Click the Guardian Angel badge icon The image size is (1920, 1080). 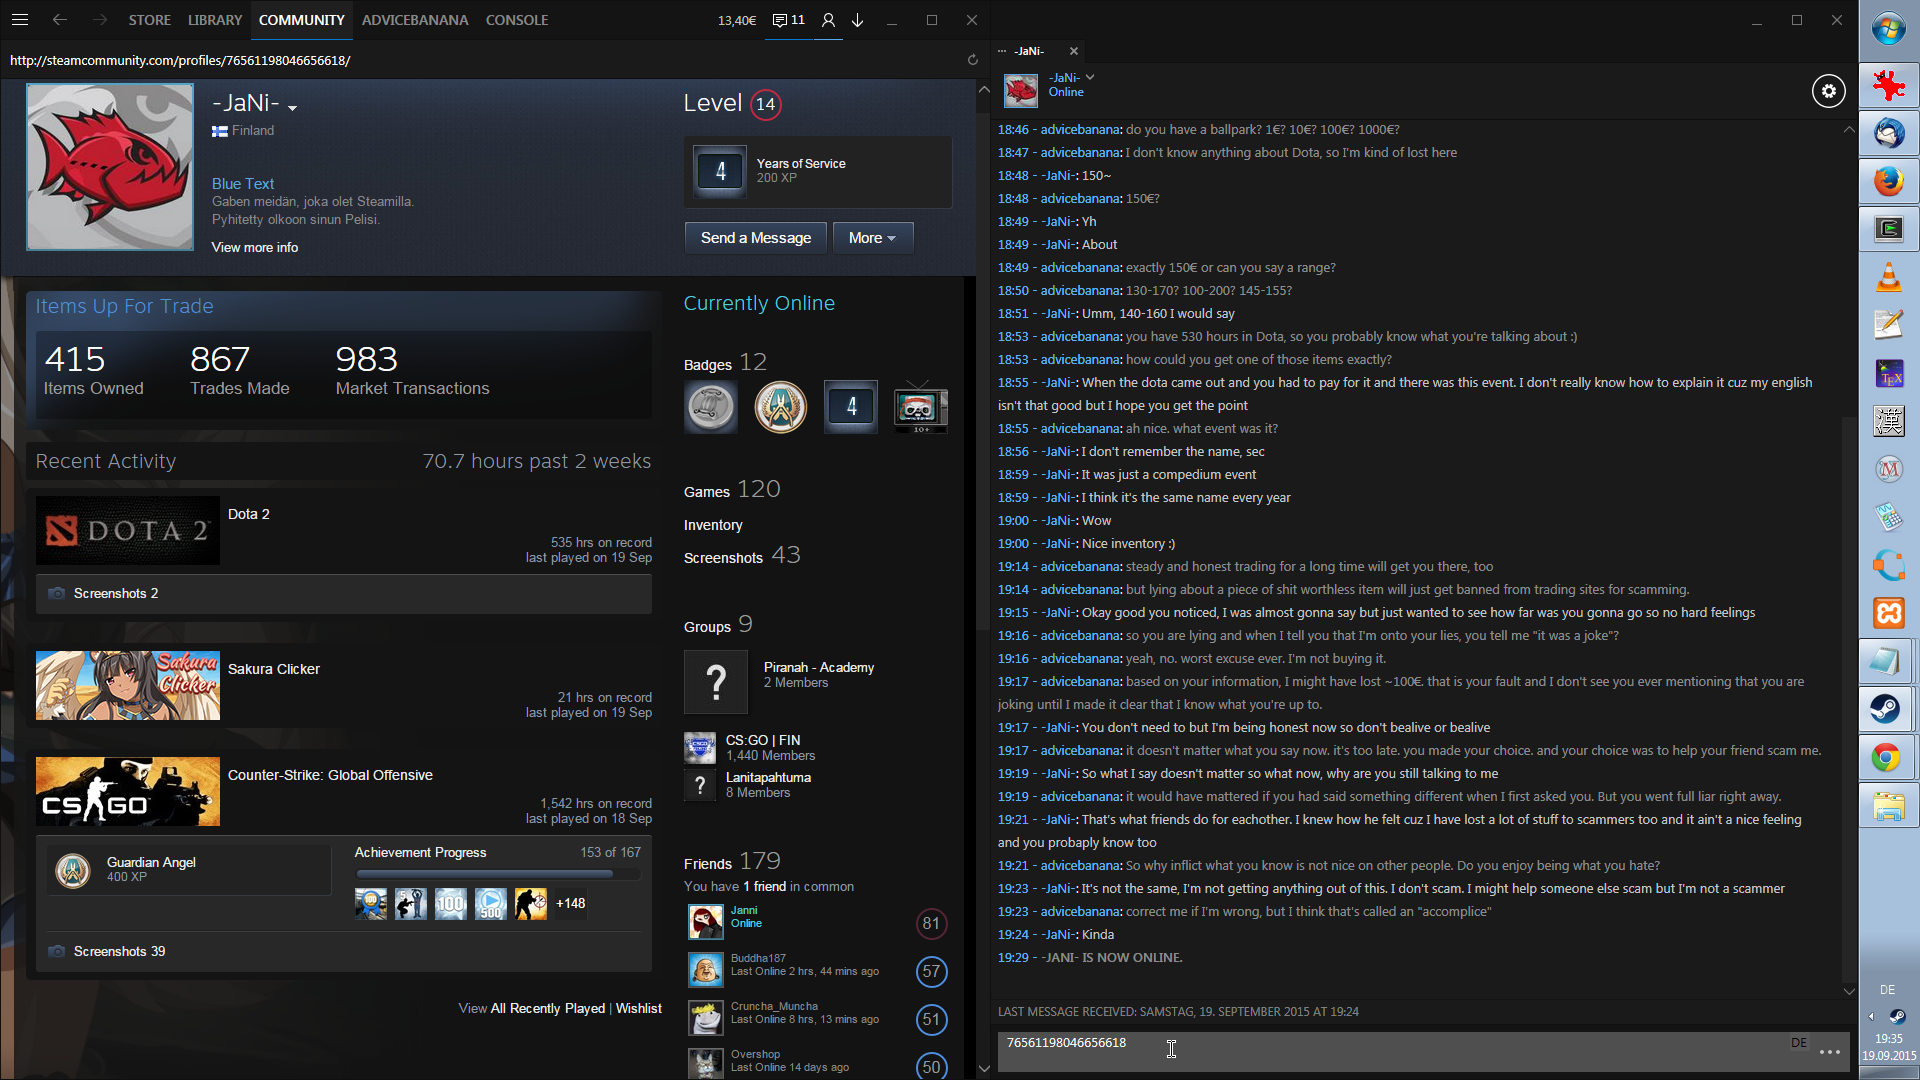(73, 870)
